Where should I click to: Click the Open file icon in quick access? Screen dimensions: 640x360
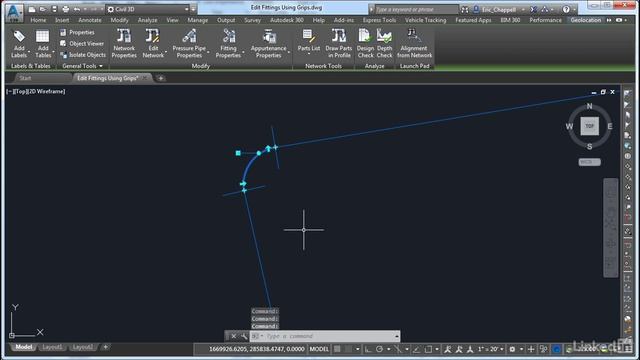point(43,9)
